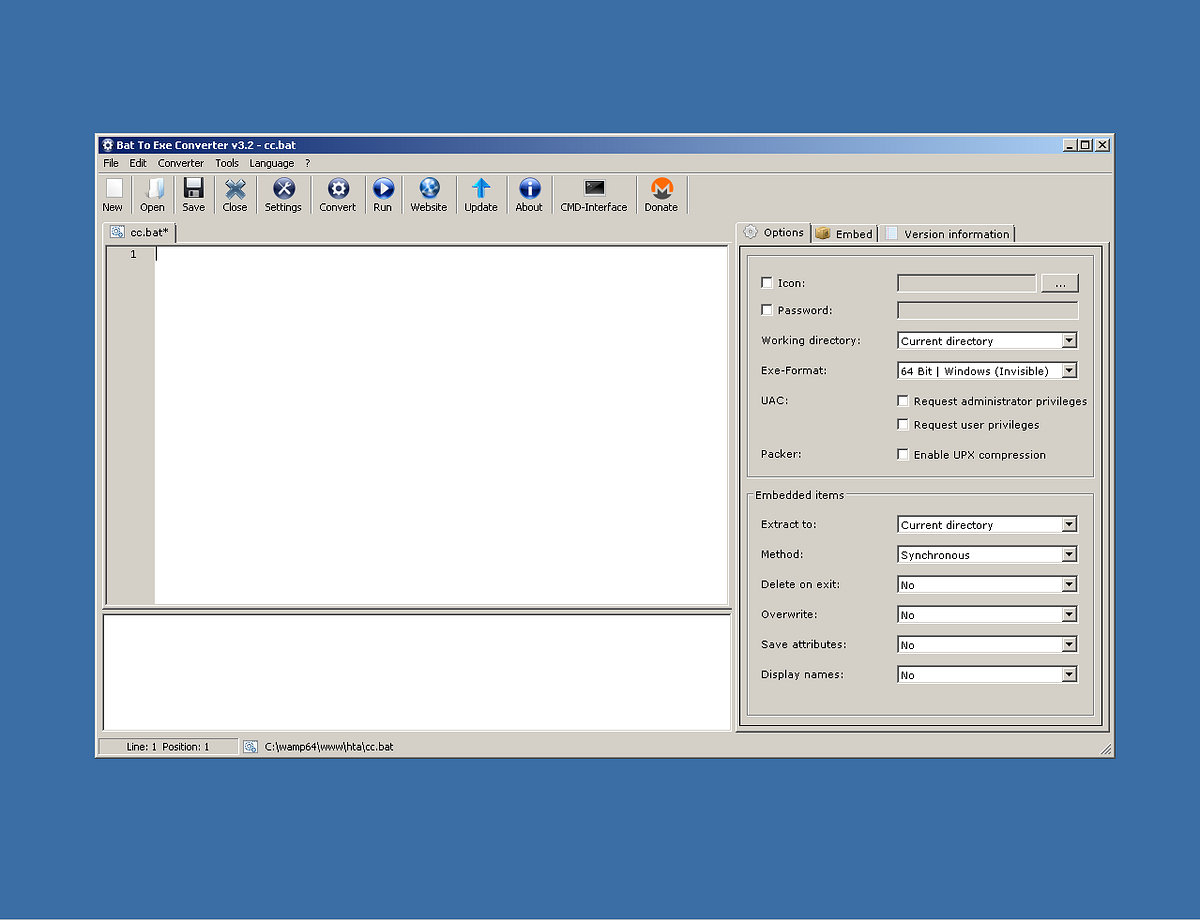This screenshot has width=1200, height=921.
Task: Visit the website via the Website button
Action: 428,194
